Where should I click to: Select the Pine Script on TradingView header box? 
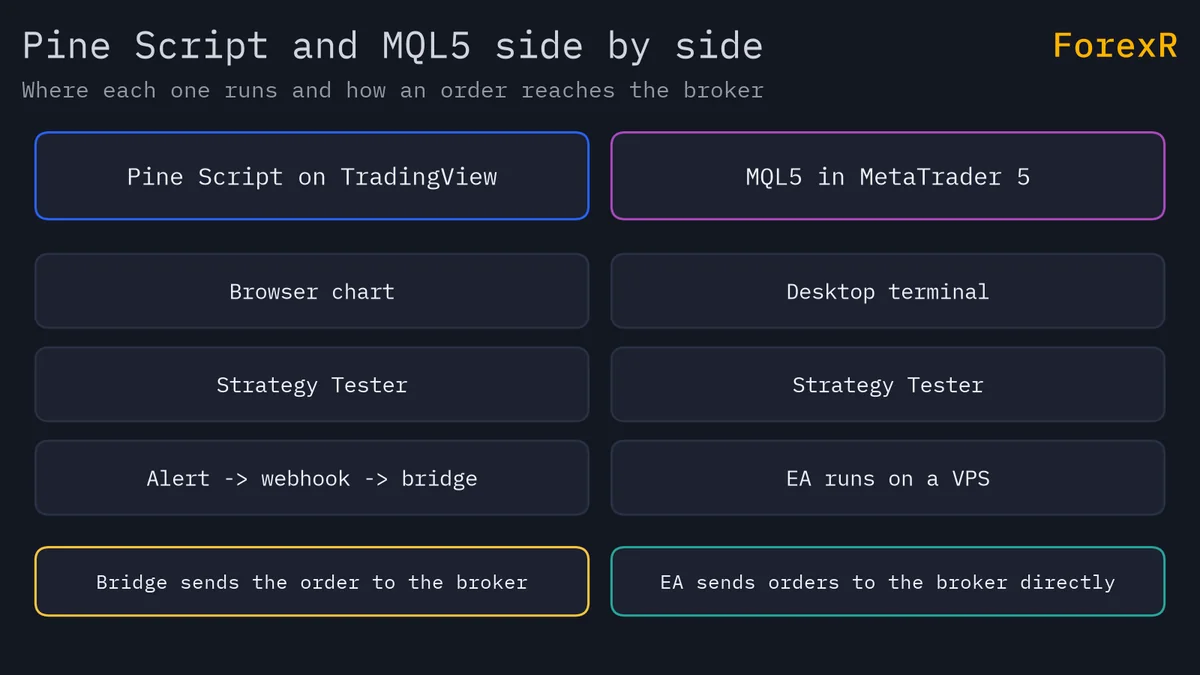(x=312, y=176)
